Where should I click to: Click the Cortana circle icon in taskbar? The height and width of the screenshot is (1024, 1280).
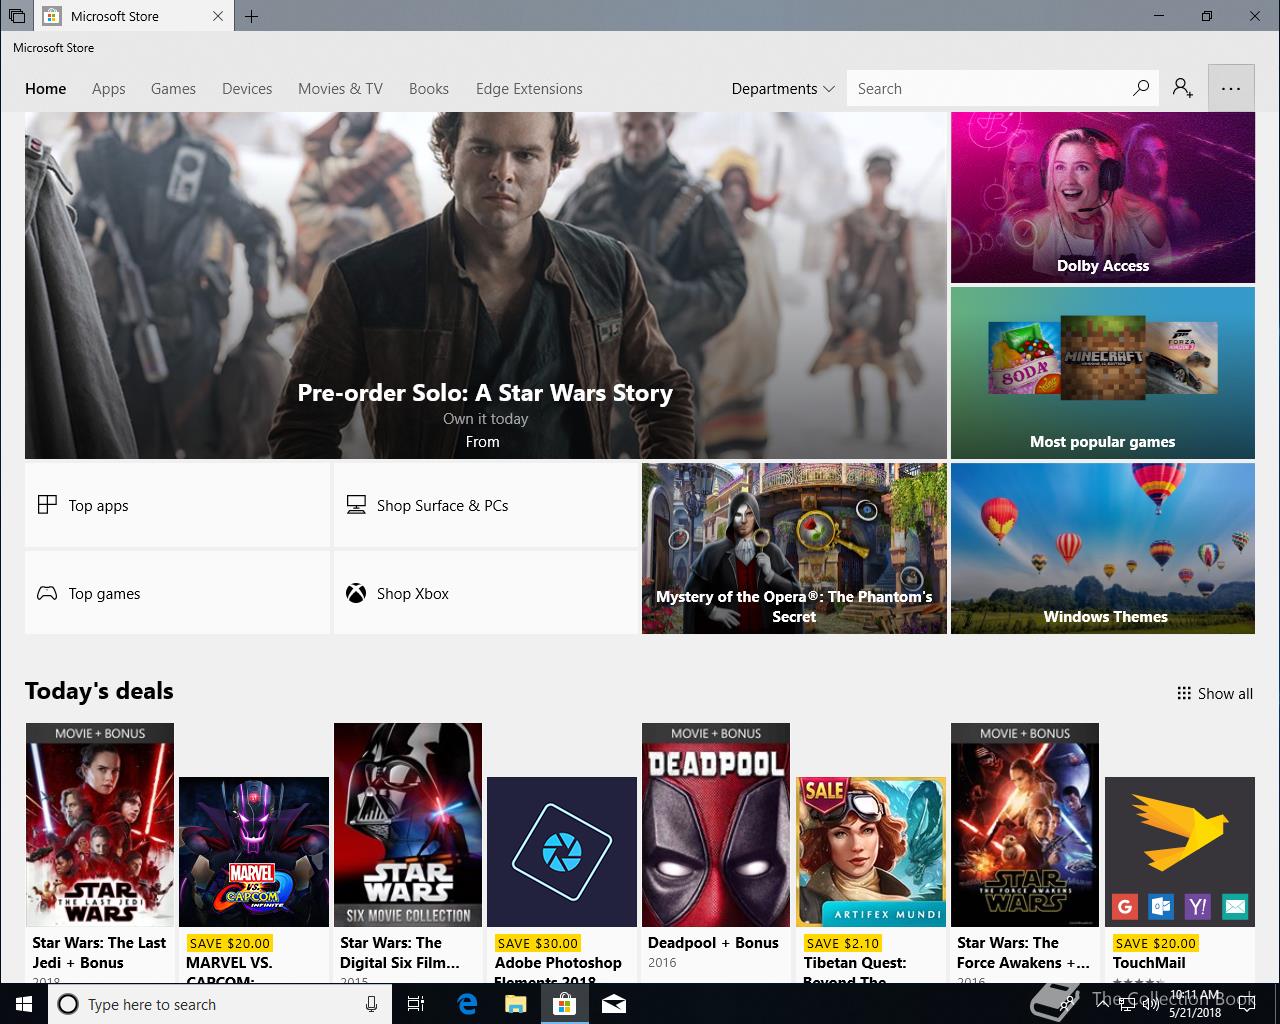[x=68, y=1004]
